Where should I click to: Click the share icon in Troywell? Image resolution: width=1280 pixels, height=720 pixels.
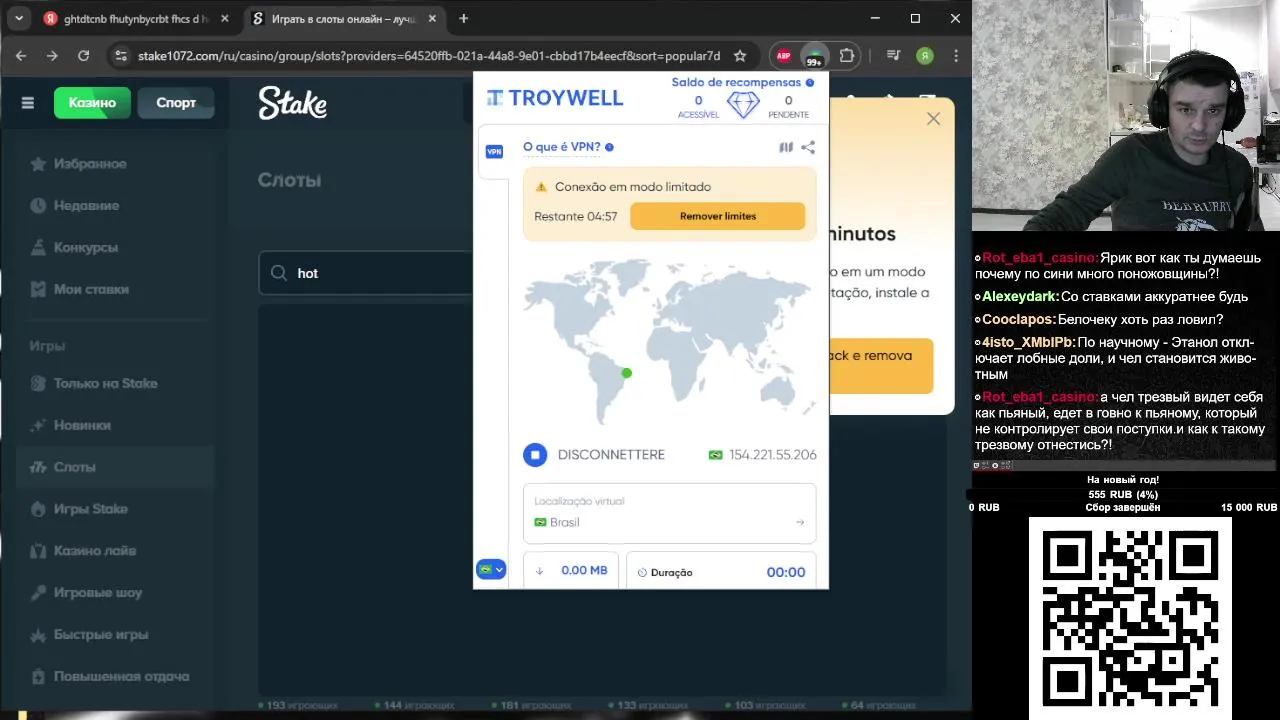click(808, 147)
